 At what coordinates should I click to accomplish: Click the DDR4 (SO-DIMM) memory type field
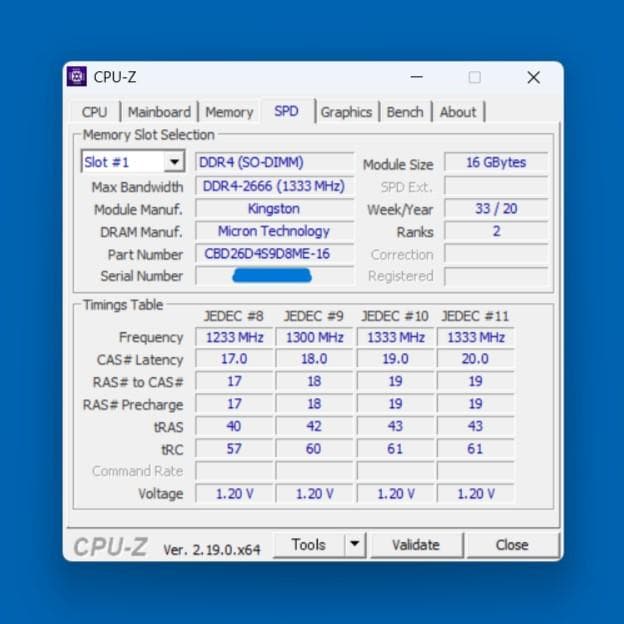click(274, 162)
